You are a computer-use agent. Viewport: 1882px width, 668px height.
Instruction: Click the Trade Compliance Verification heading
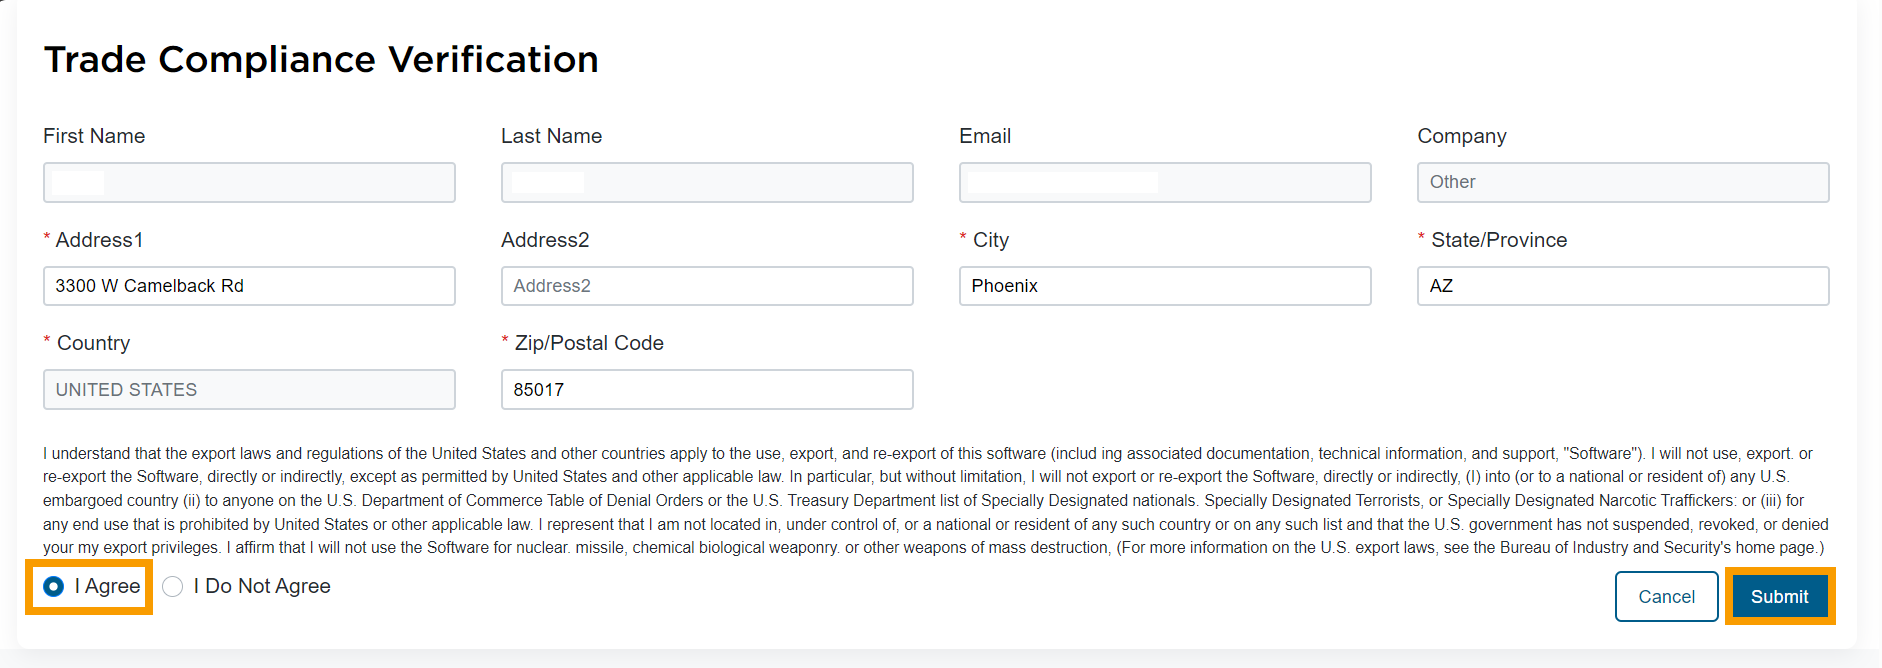[321, 60]
